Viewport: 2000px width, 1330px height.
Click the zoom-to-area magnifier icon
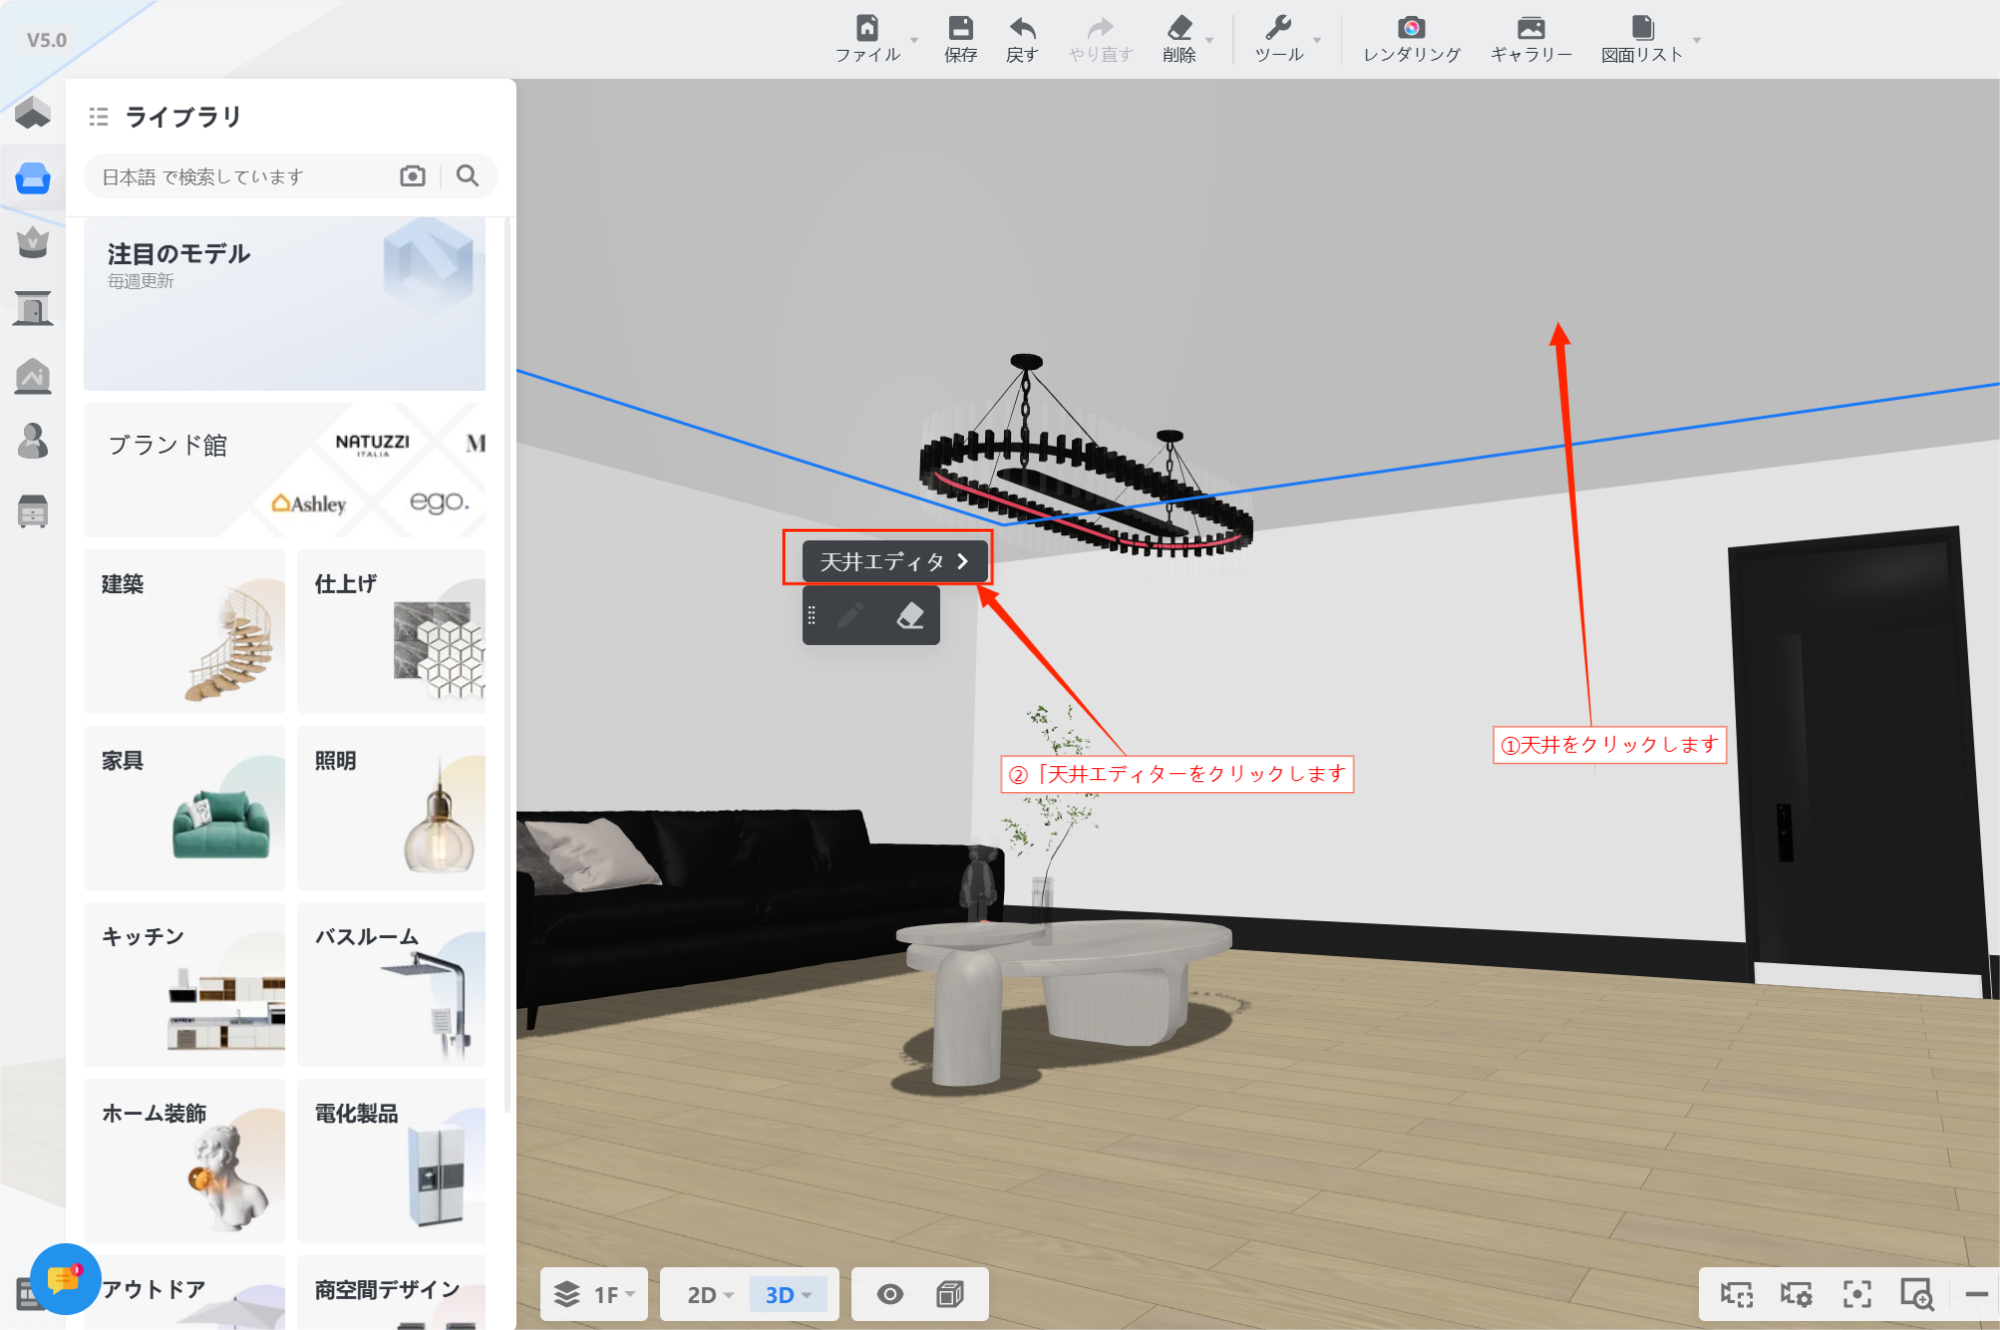1917,1294
